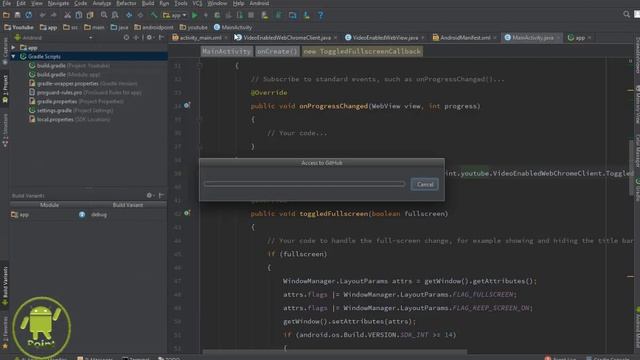Select build.gradle (Project: Youtube) file

tap(69, 65)
